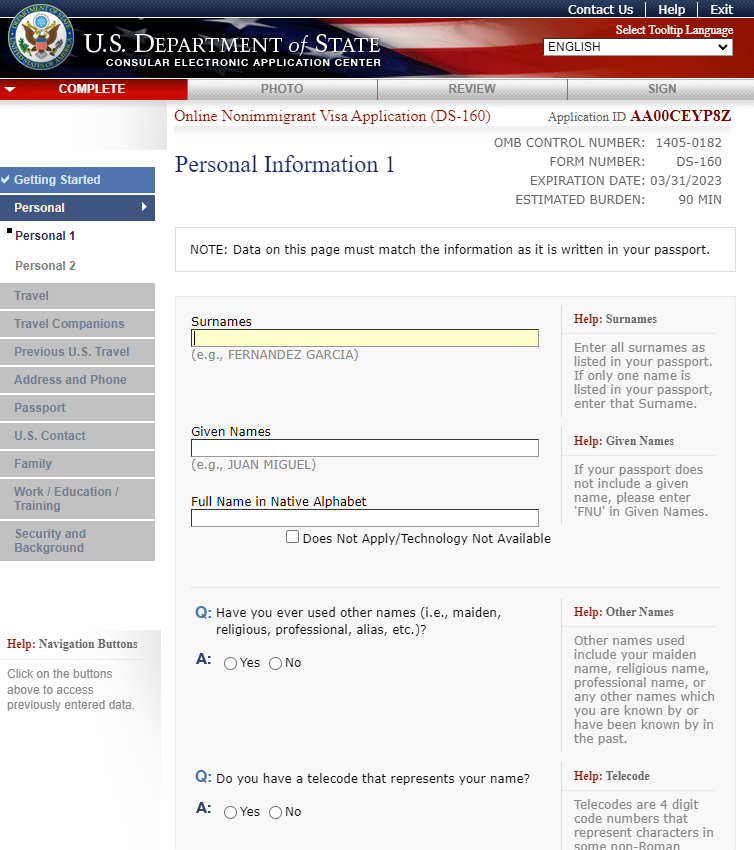Click the Help: Navigation Buttons heading
This screenshot has height=850, width=754.
coord(72,644)
